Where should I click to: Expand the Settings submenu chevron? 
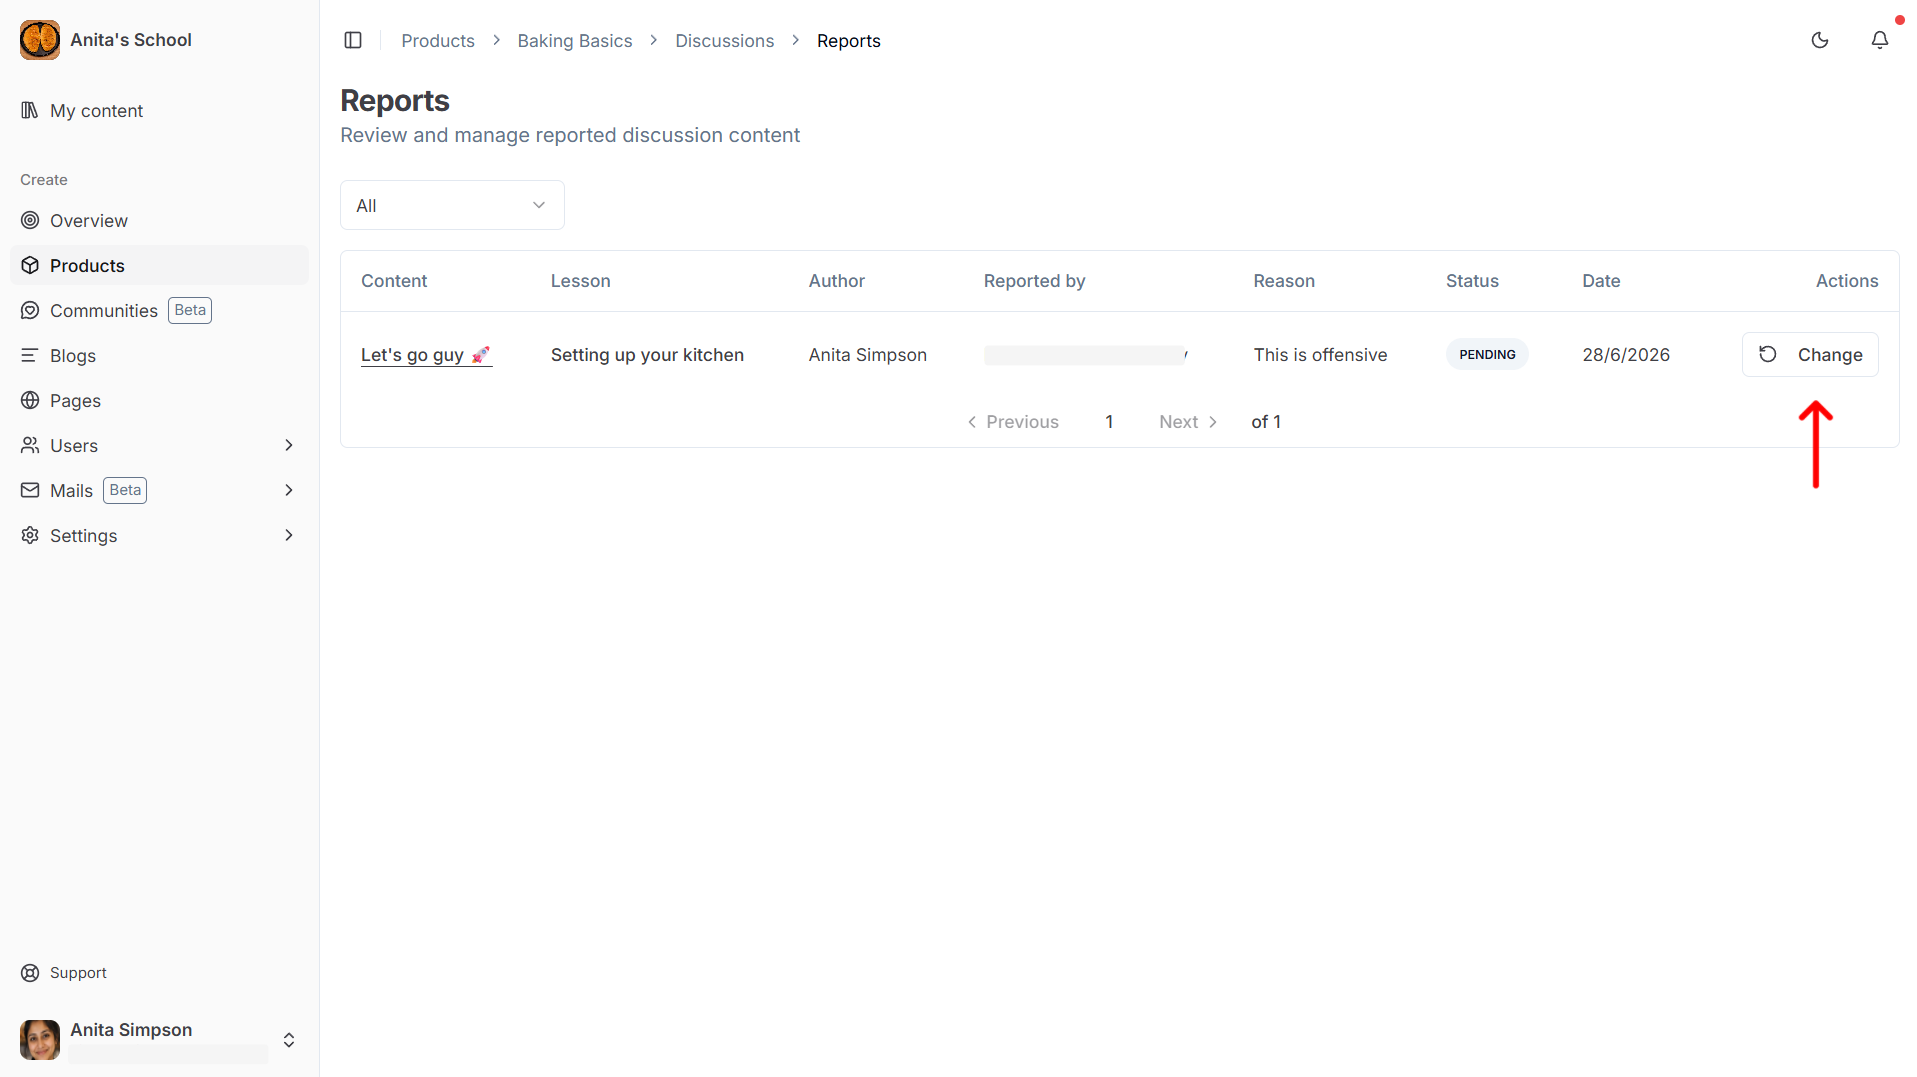(289, 535)
